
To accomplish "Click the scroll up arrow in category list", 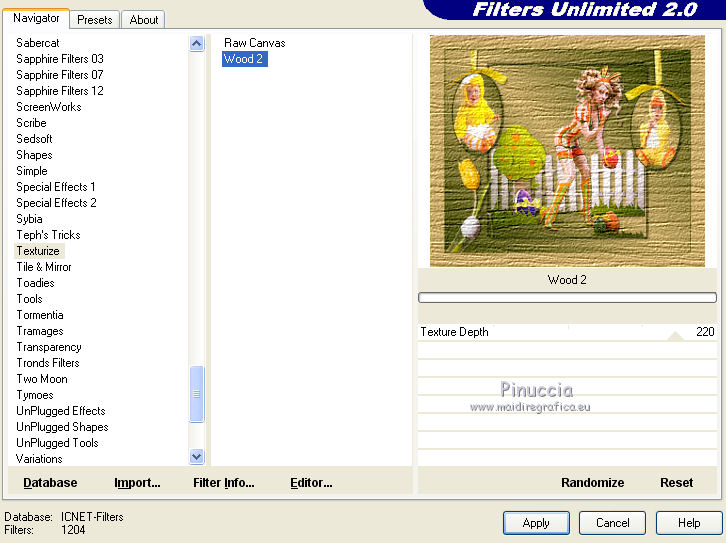I will tap(197, 44).
